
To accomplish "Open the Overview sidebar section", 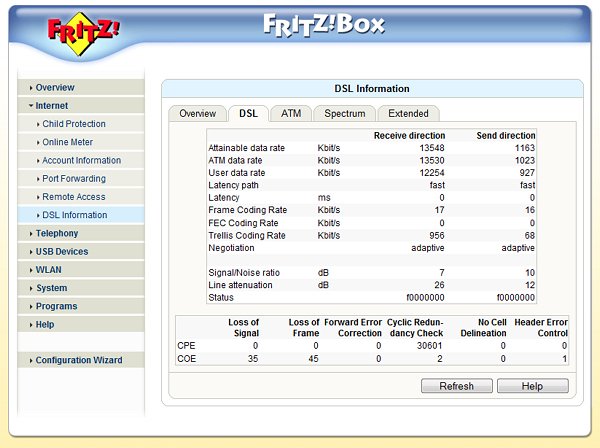I will (55, 88).
